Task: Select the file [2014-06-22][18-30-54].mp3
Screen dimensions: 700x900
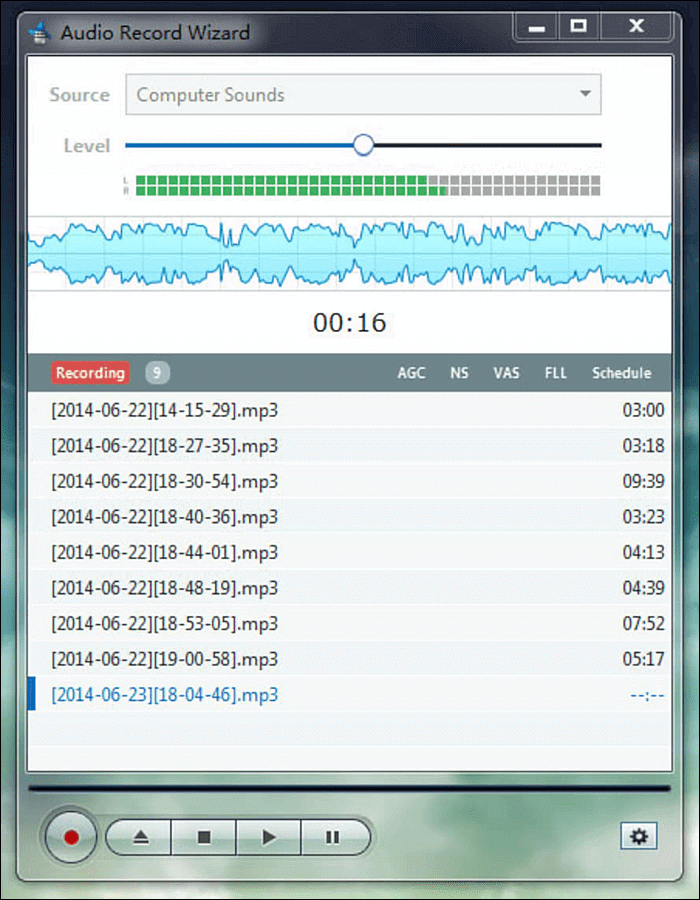Action: tap(165, 481)
